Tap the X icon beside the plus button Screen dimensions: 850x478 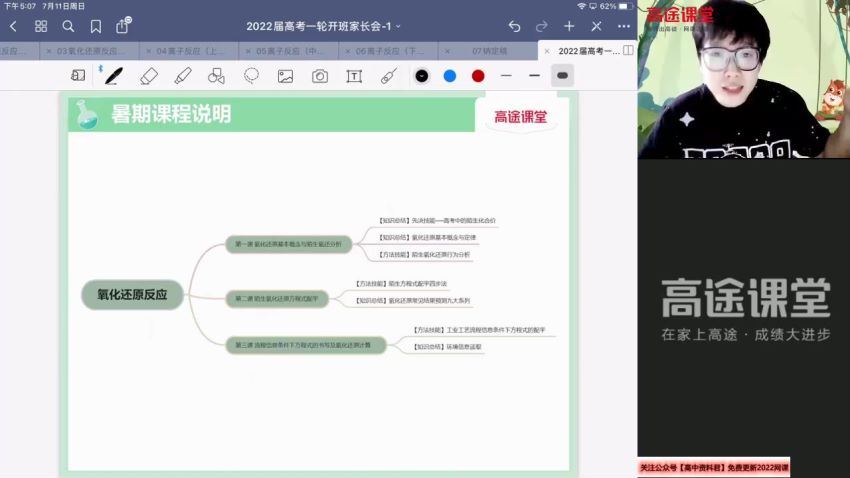coord(596,26)
